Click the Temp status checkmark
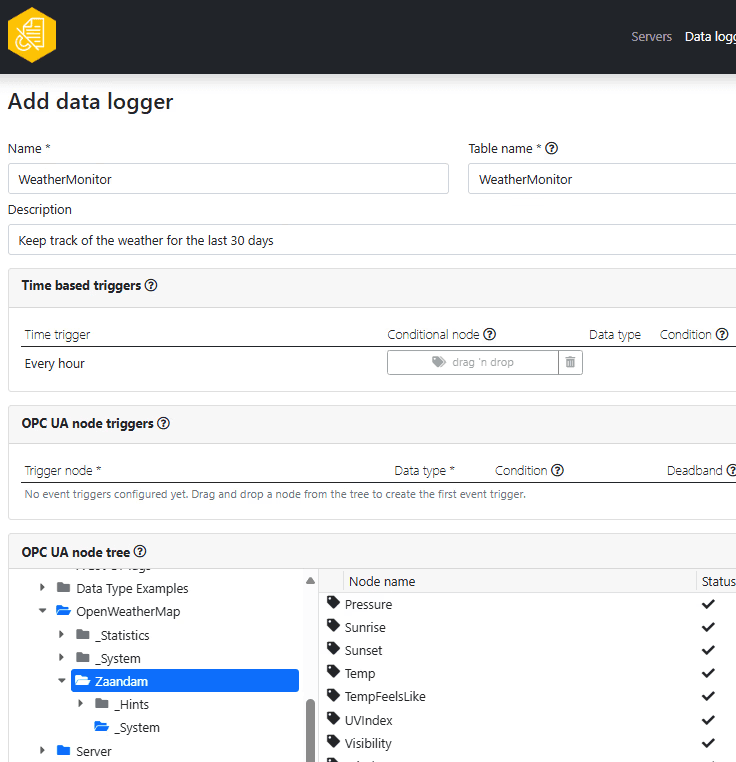The width and height of the screenshot is (736, 762). (x=708, y=673)
